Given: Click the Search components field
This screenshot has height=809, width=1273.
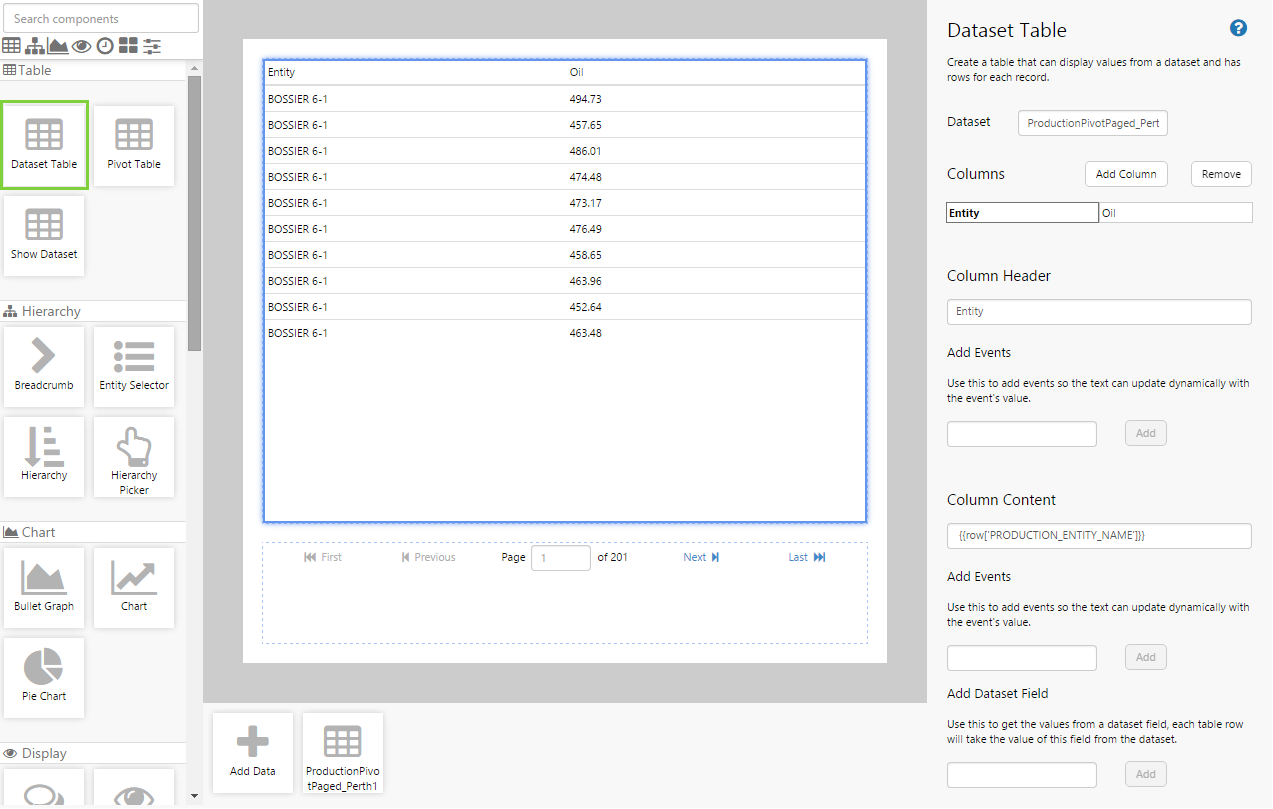Looking at the screenshot, I should coord(100,18).
